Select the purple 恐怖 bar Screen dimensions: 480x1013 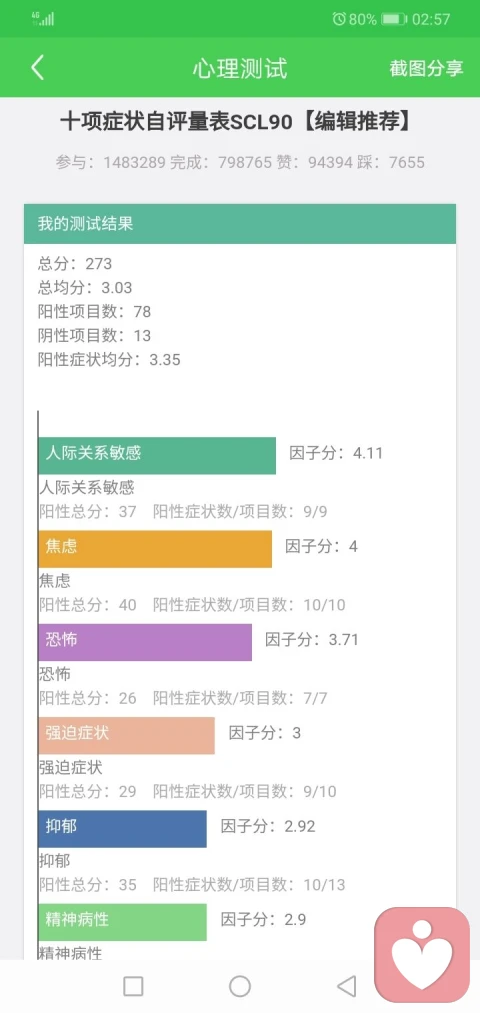pyautogui.click(x=145, y=642)
